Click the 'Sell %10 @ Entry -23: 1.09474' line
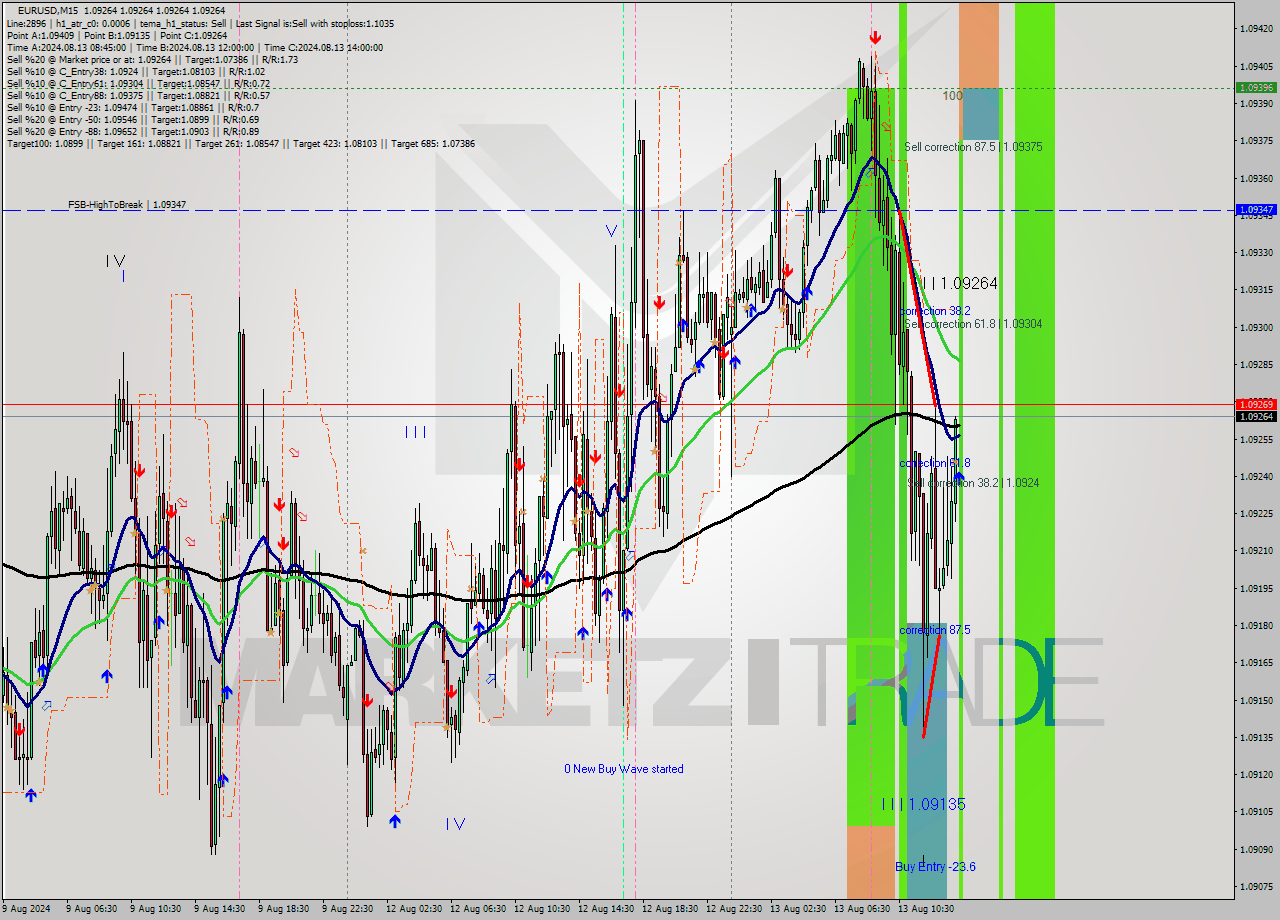The width and height of the screenshot is (1280, 920). click(133, 107)
